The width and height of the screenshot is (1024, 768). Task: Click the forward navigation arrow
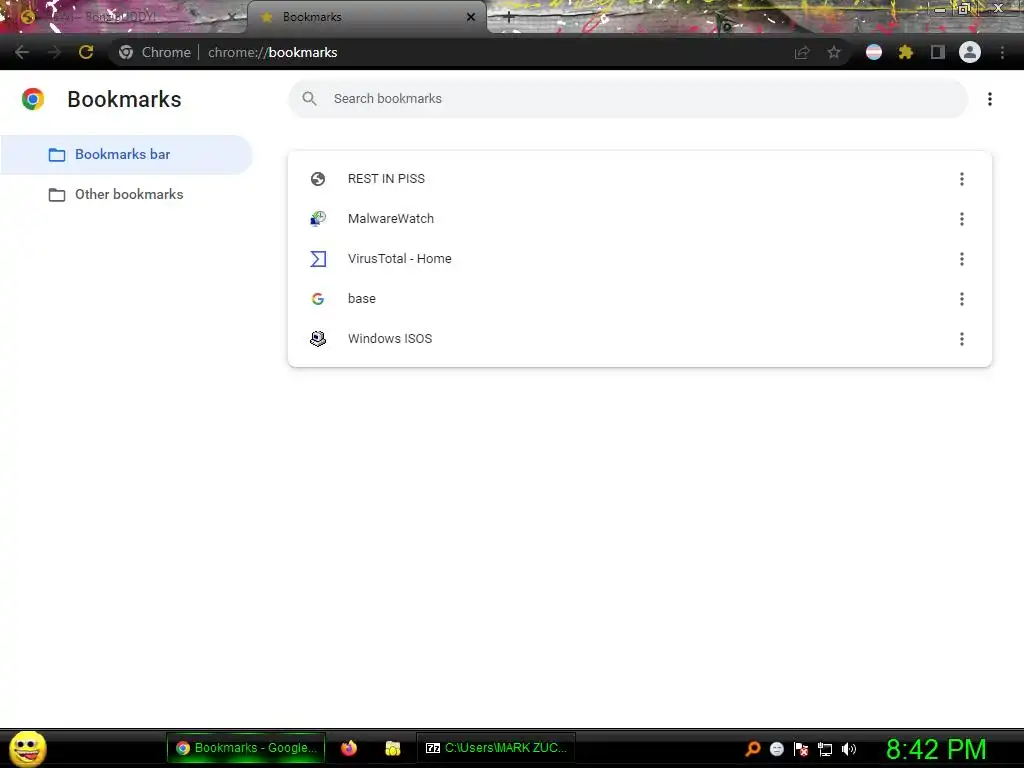pyautogui.click(x=54, y=52)
